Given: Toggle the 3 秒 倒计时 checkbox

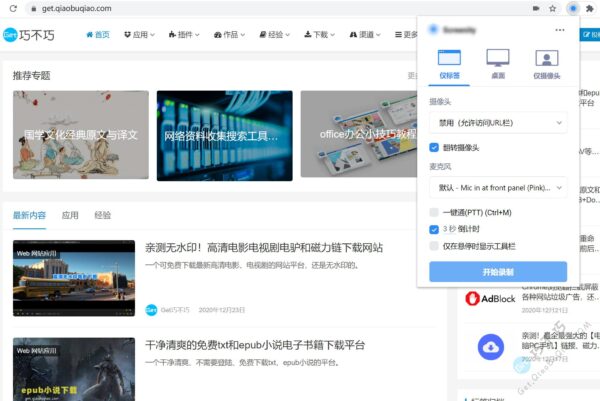Looking at the screenshot, I should tap(434, 229).
